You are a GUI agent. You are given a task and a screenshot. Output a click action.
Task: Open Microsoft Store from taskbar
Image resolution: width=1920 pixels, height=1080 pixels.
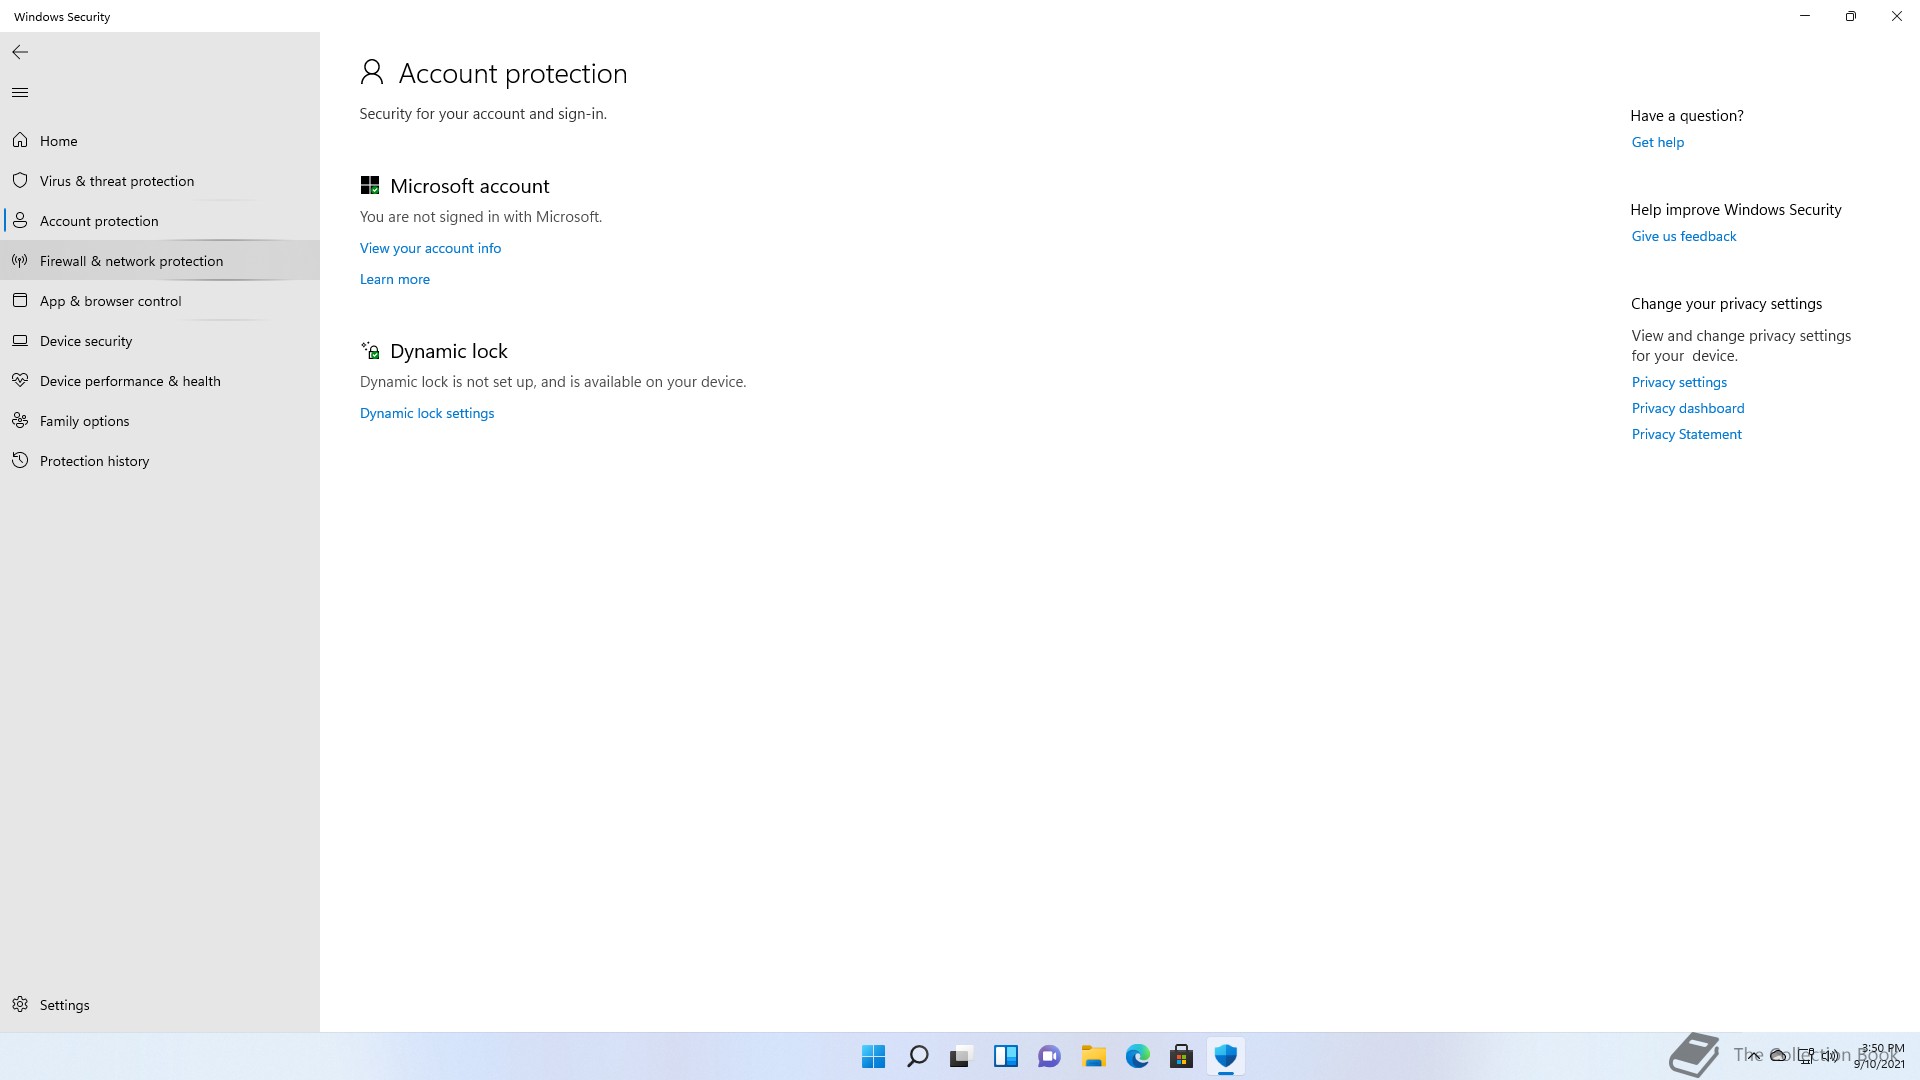(1181, 1056)
